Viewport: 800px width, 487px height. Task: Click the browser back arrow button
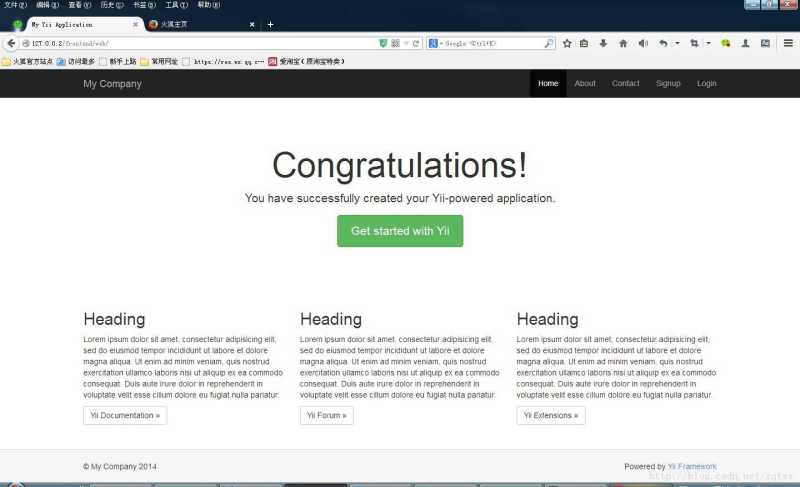[x=12, y=44]
